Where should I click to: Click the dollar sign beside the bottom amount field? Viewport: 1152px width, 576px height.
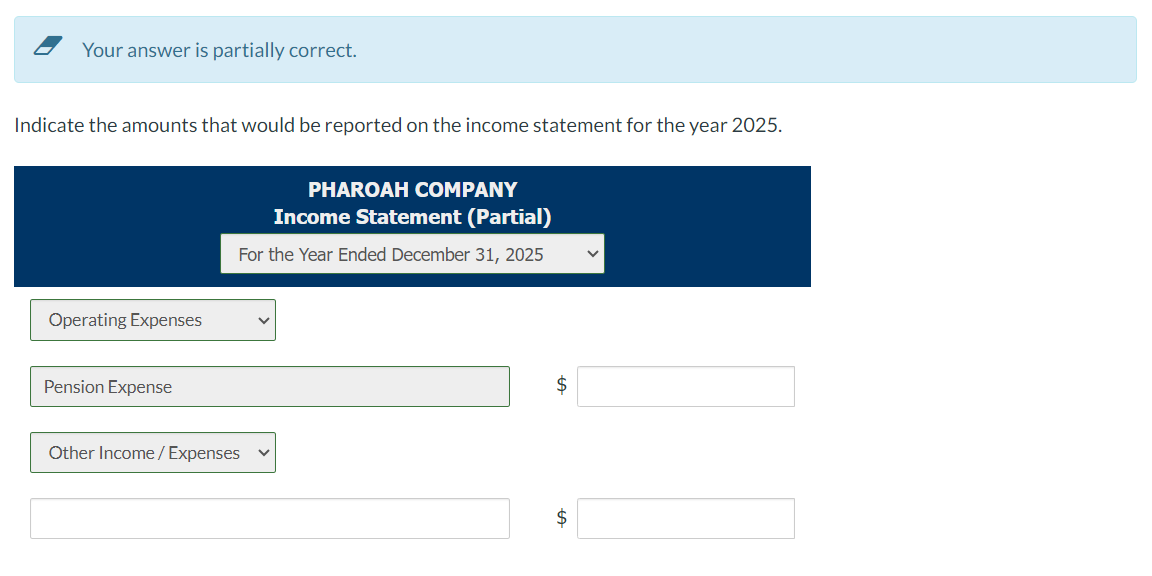(x=560, y=518)
